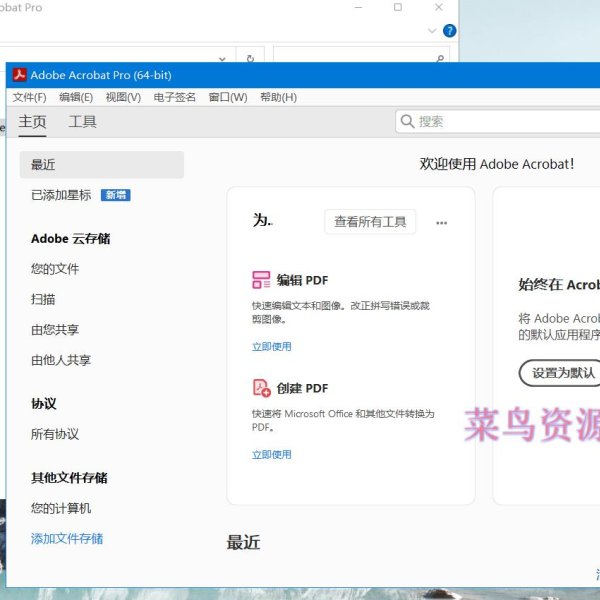This screenshot has height=600, width=600.
Task: Click the refresh icon in back window
Action: coord(250,58)
